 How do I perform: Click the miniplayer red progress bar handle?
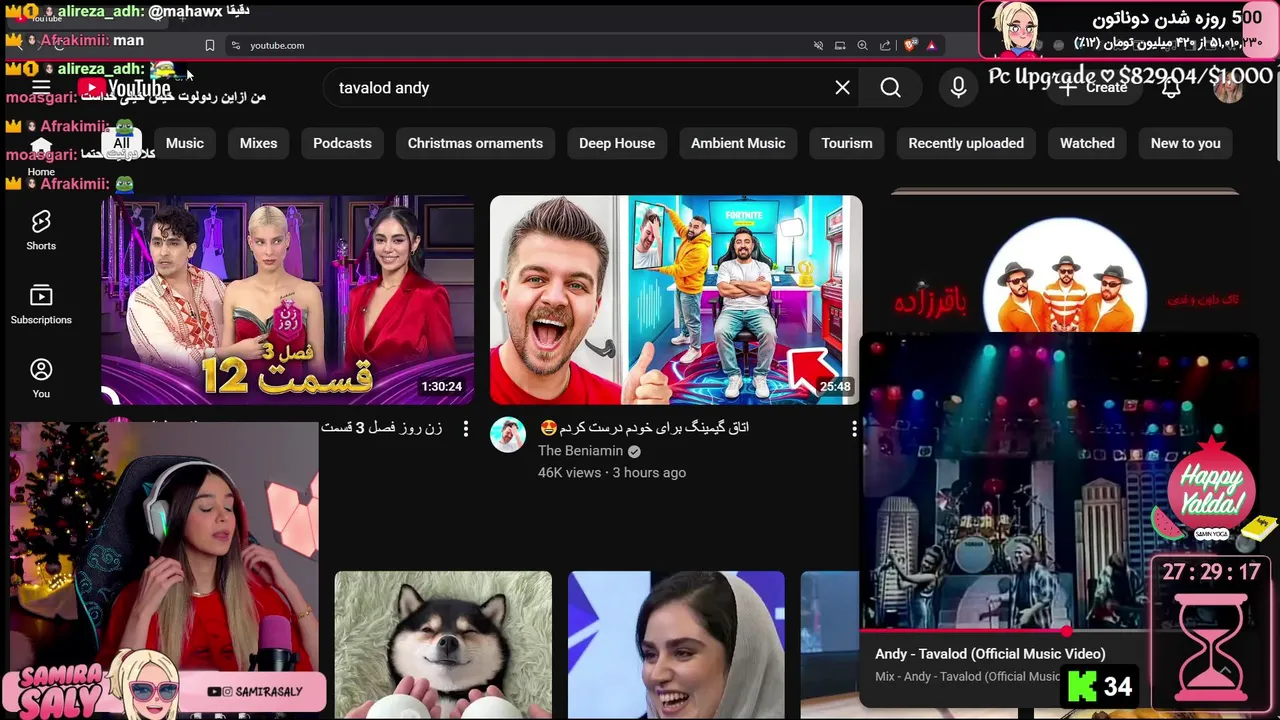coord(1067,631)
